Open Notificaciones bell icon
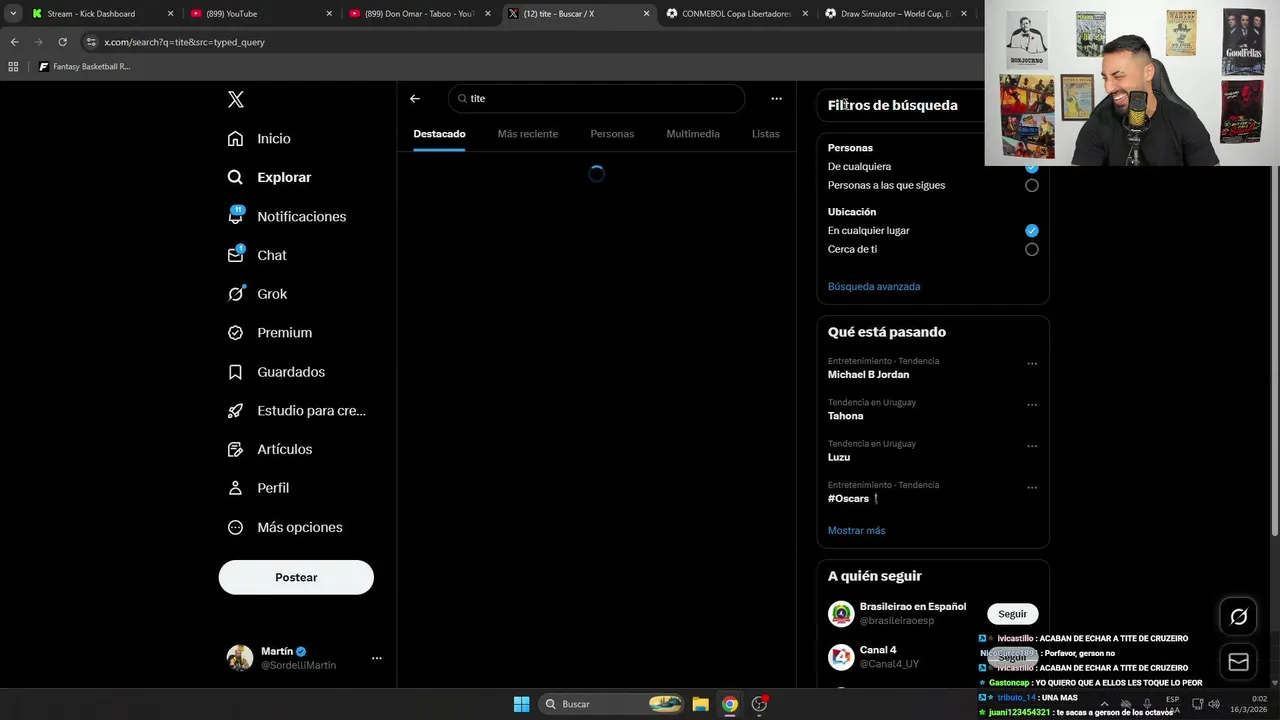The image size is (1280, 720). click(235, 216)
